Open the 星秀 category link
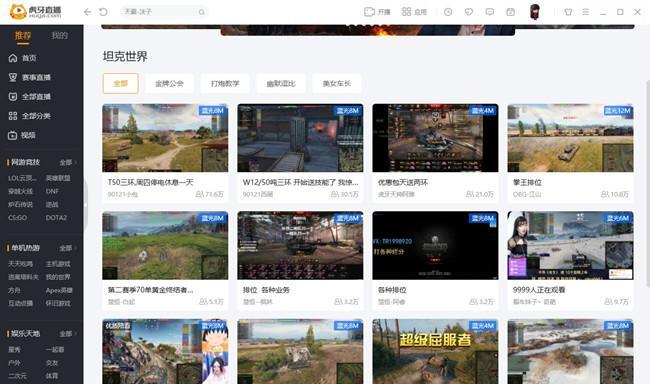Image resolution: width=650 pixels, height=384 pixels. (14, 350)
